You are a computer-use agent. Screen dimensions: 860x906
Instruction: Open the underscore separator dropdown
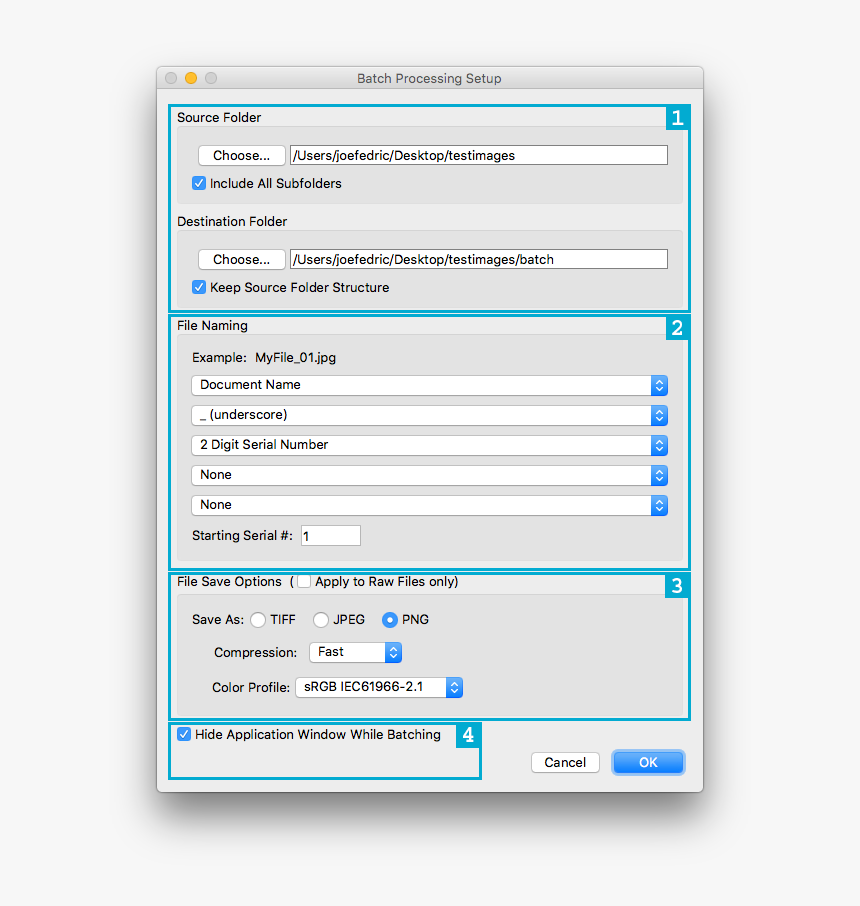[428, 415]
